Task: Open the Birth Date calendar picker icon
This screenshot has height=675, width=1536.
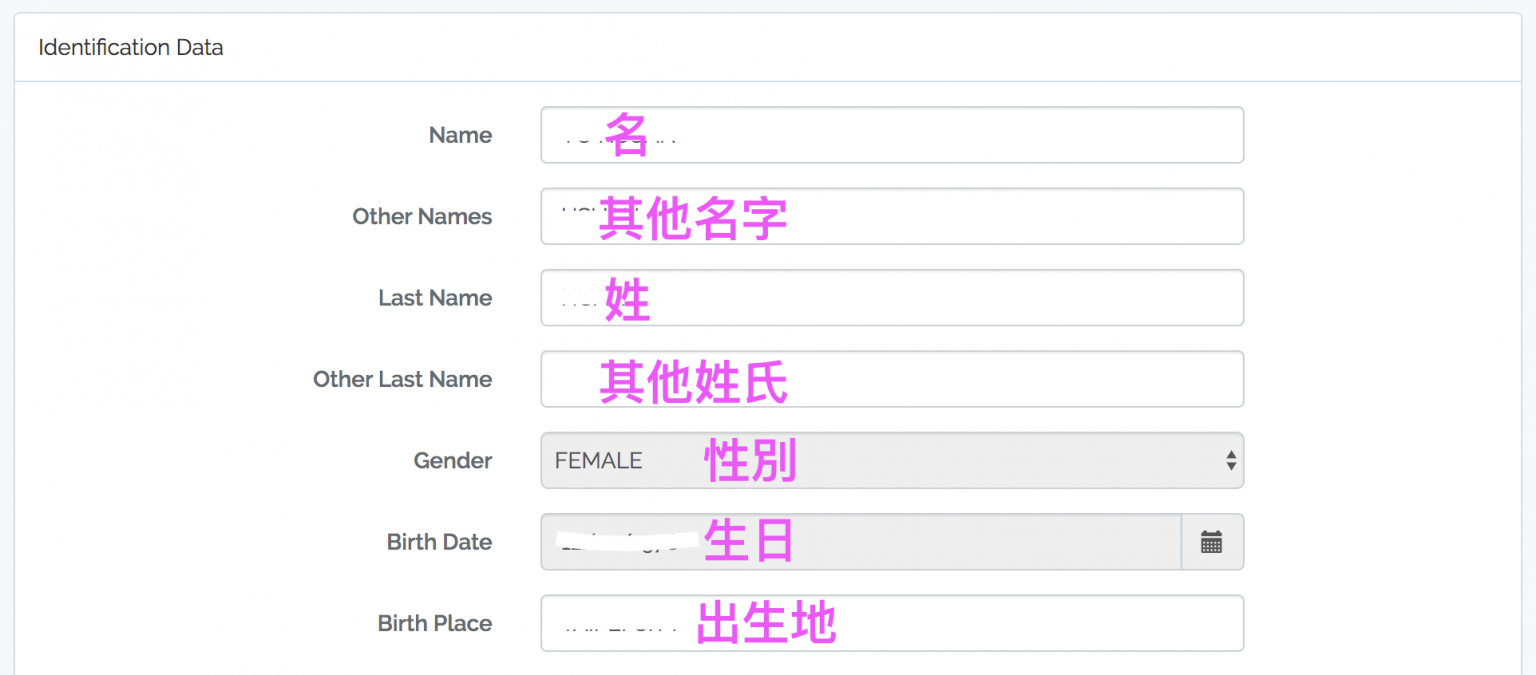Action: point(1211,542)
